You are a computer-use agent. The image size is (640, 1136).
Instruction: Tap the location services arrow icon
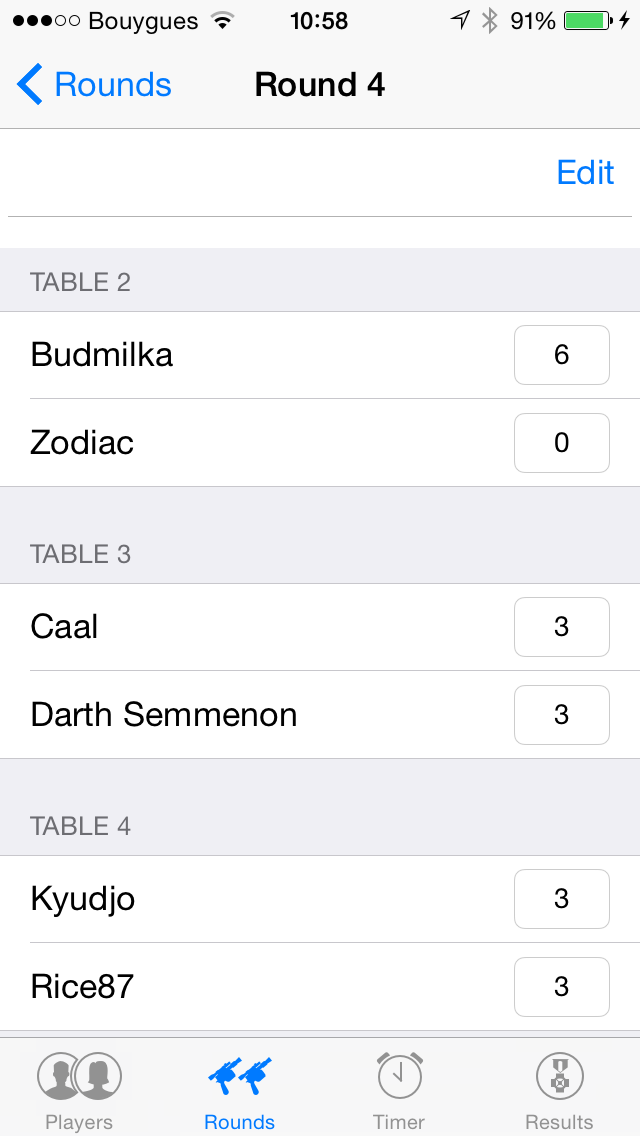460,21
